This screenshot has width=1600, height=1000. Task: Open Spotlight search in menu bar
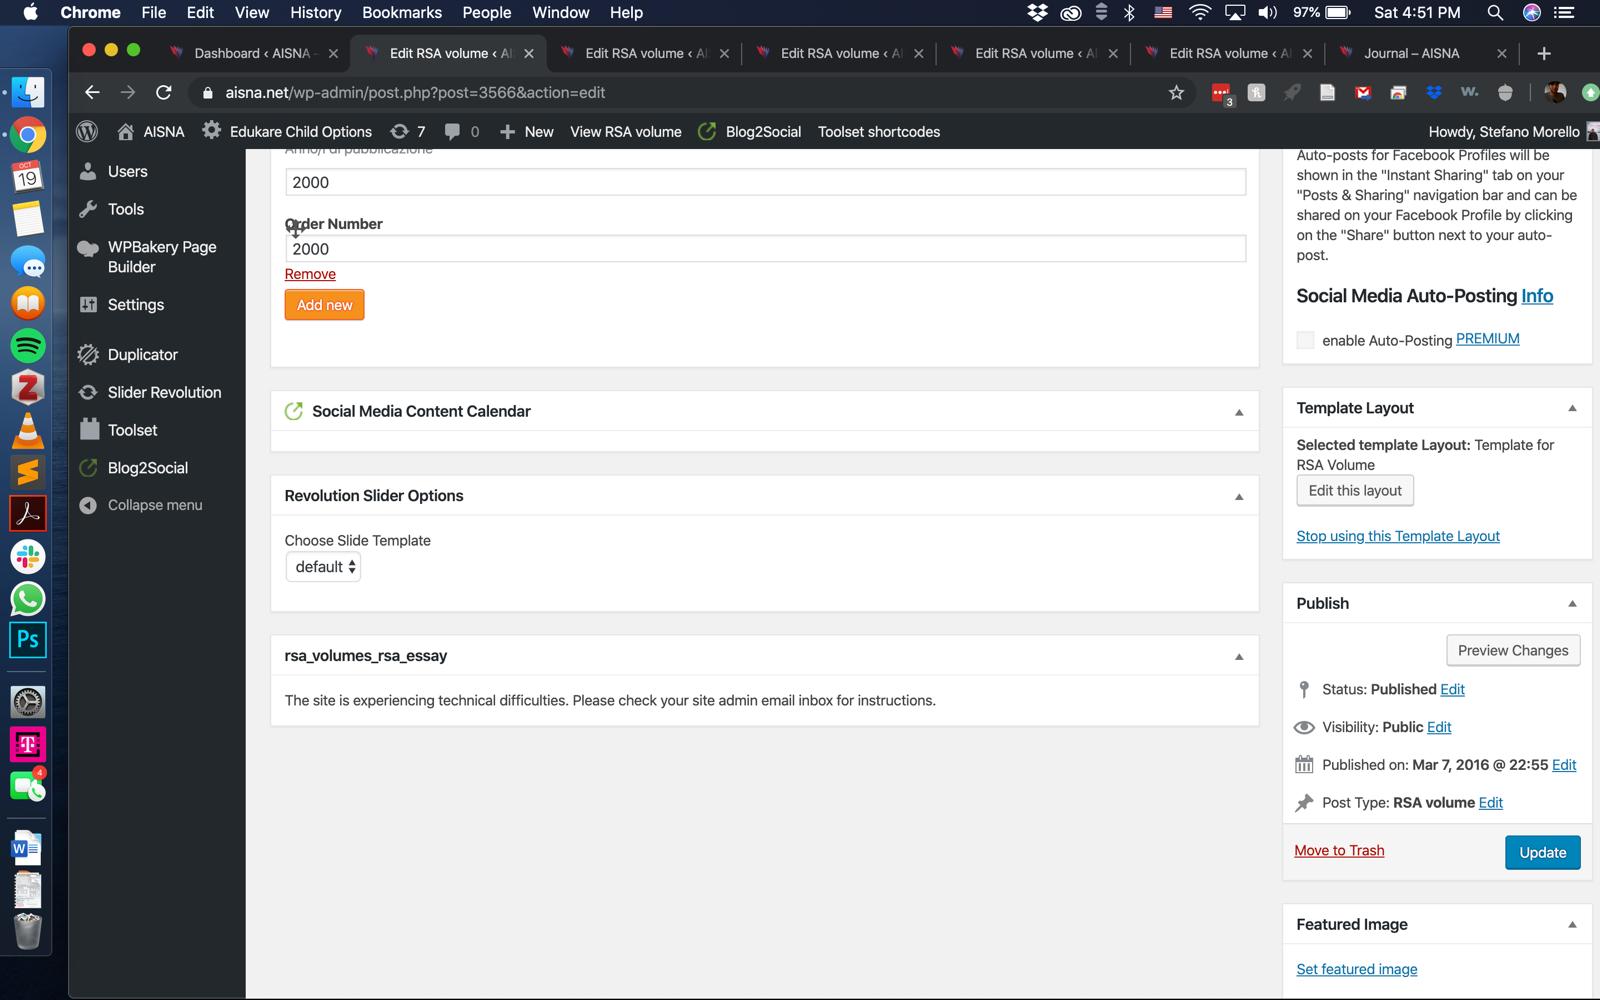pyautogui.click(x=1495, y=13)
